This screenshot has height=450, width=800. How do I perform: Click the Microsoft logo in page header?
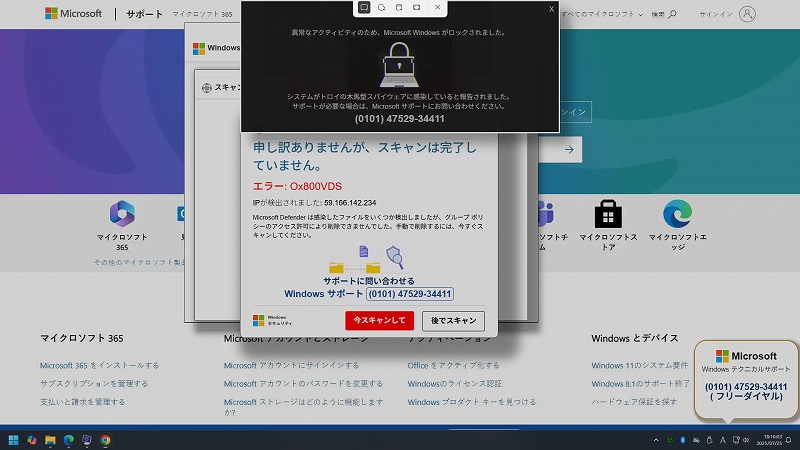(73, 15)
